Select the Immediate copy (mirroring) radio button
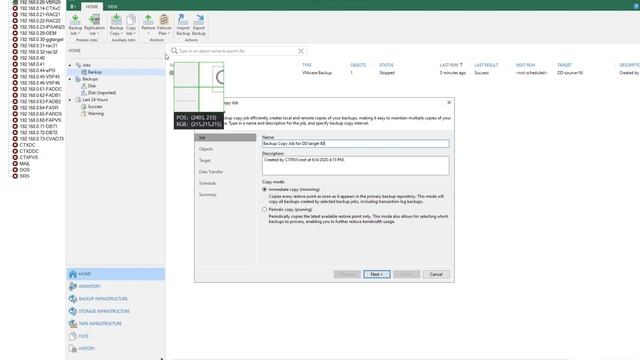The height and width of the screenshot is (360, 640). [264, 190]
